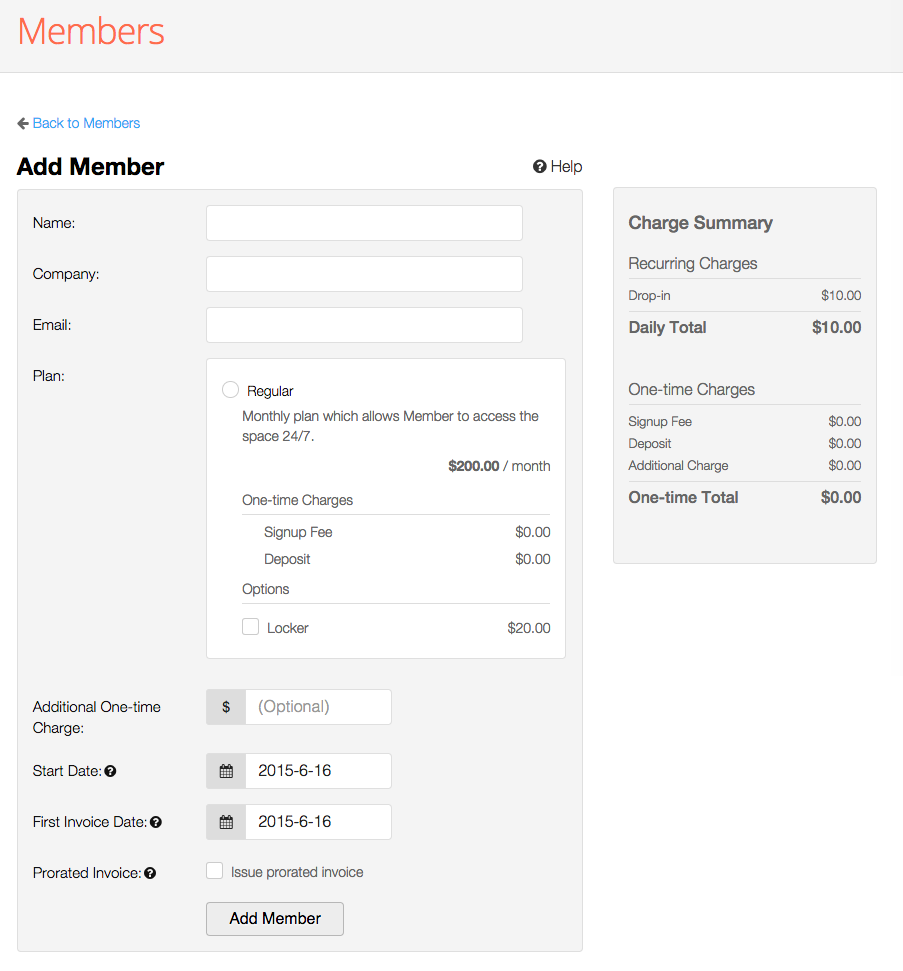Click the Members page heading
This screenshot has width=903, height=971.
(x=91, y=31)
